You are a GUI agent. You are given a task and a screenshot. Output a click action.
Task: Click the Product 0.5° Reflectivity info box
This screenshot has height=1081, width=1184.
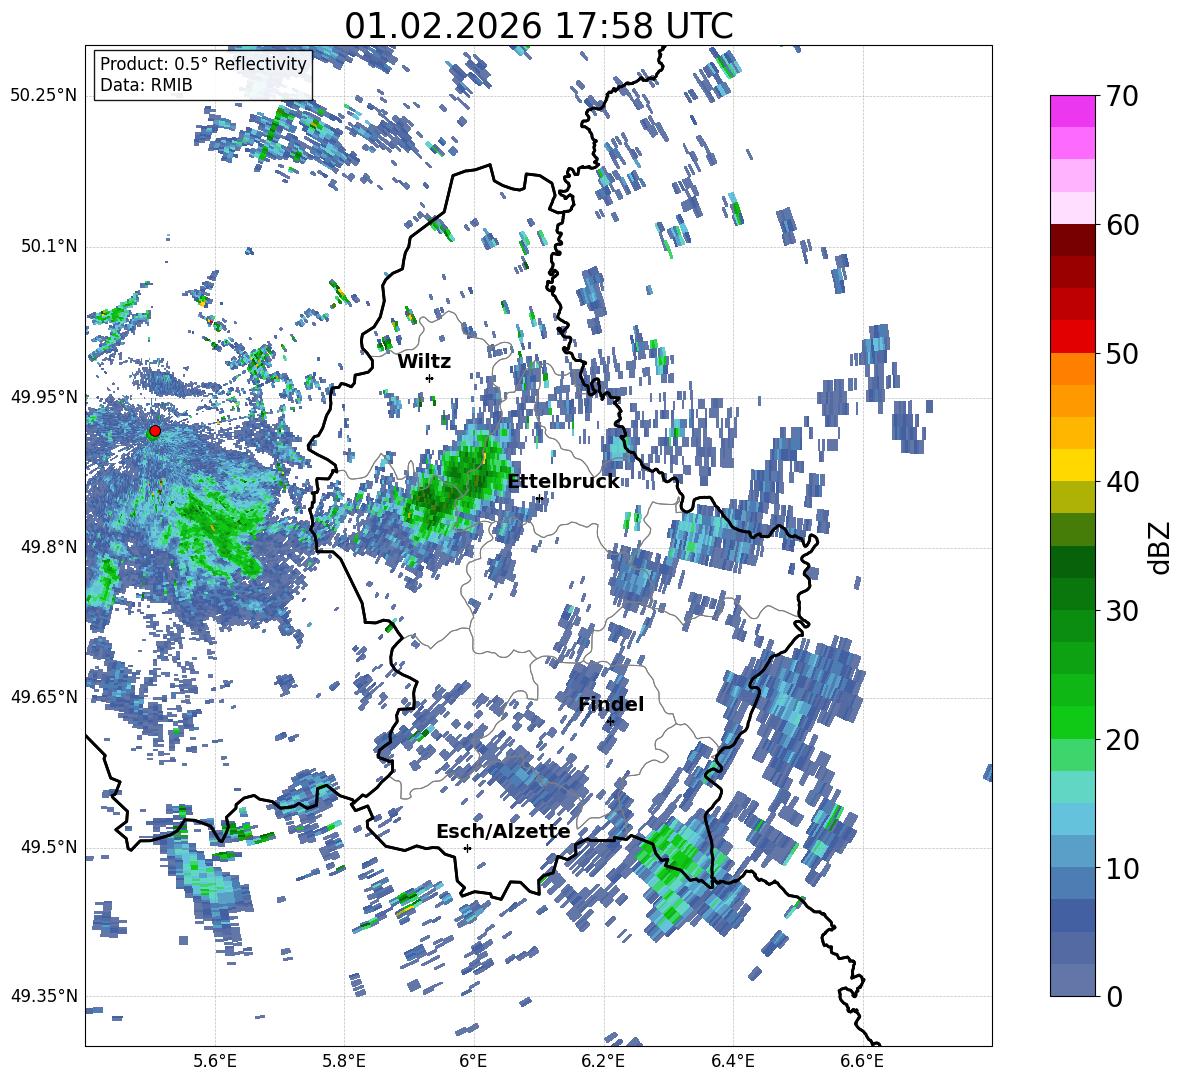point(203,74)
